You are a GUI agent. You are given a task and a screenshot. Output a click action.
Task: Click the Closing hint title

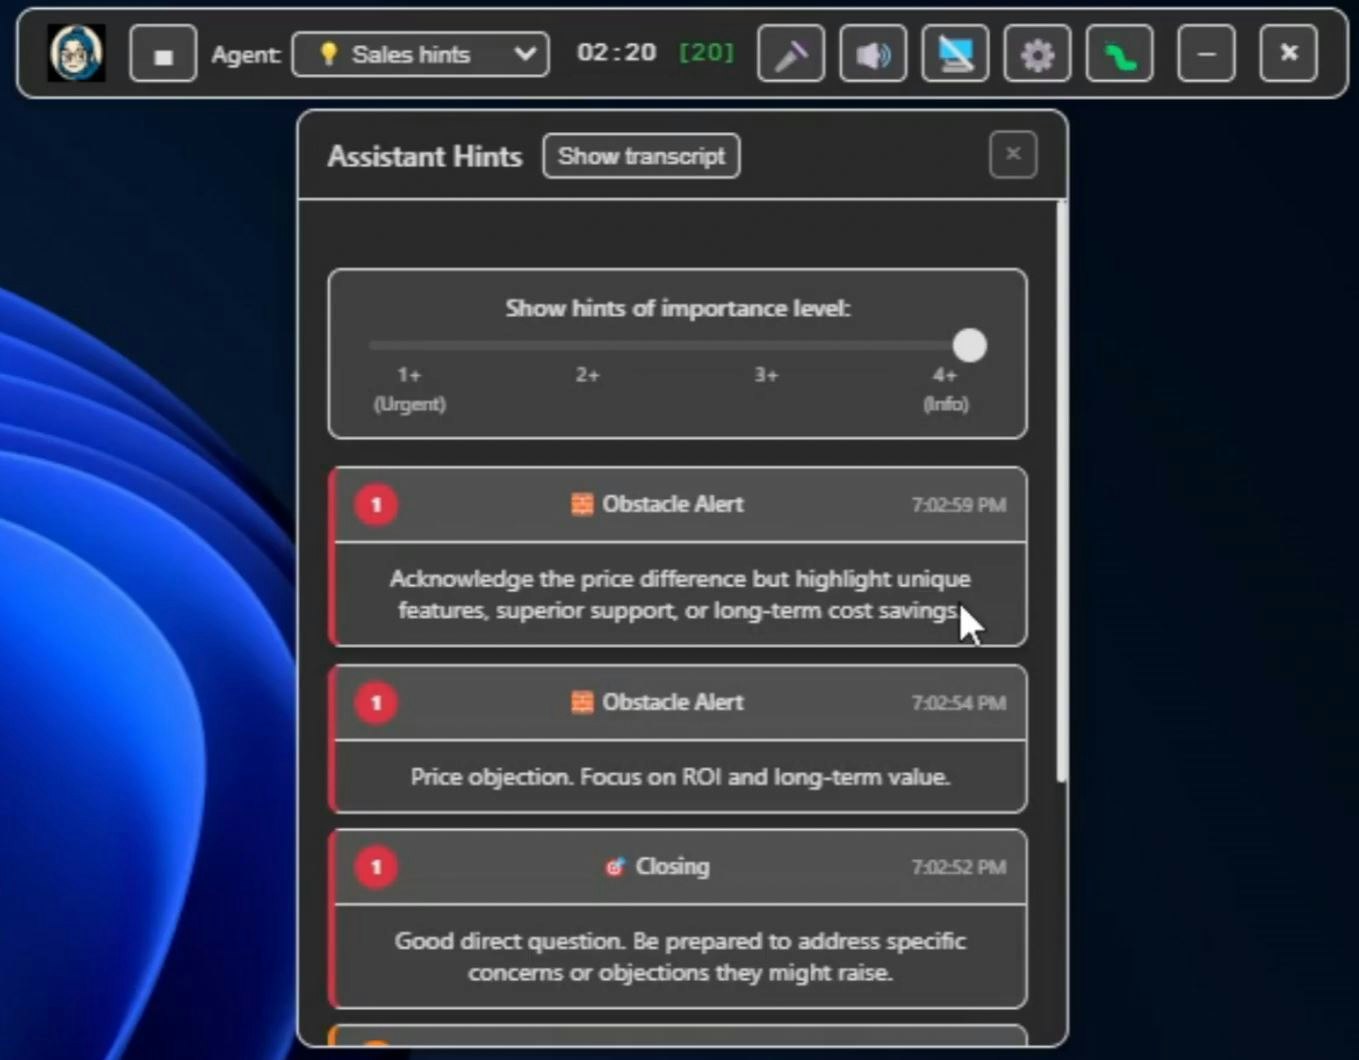click(x=672, y=866)
